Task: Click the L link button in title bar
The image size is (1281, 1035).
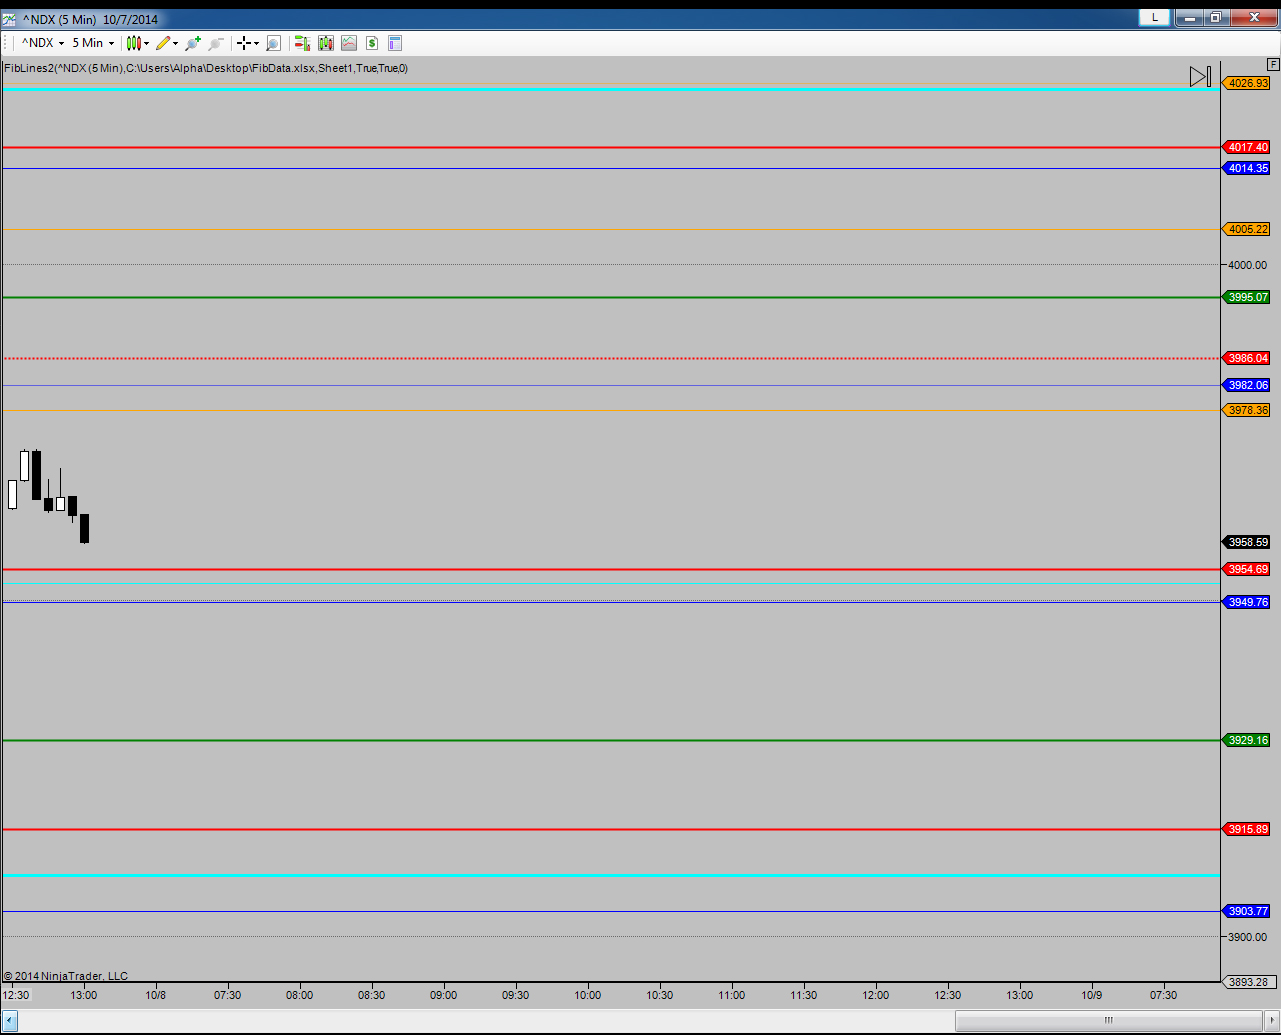Action: pos(1155,17)
